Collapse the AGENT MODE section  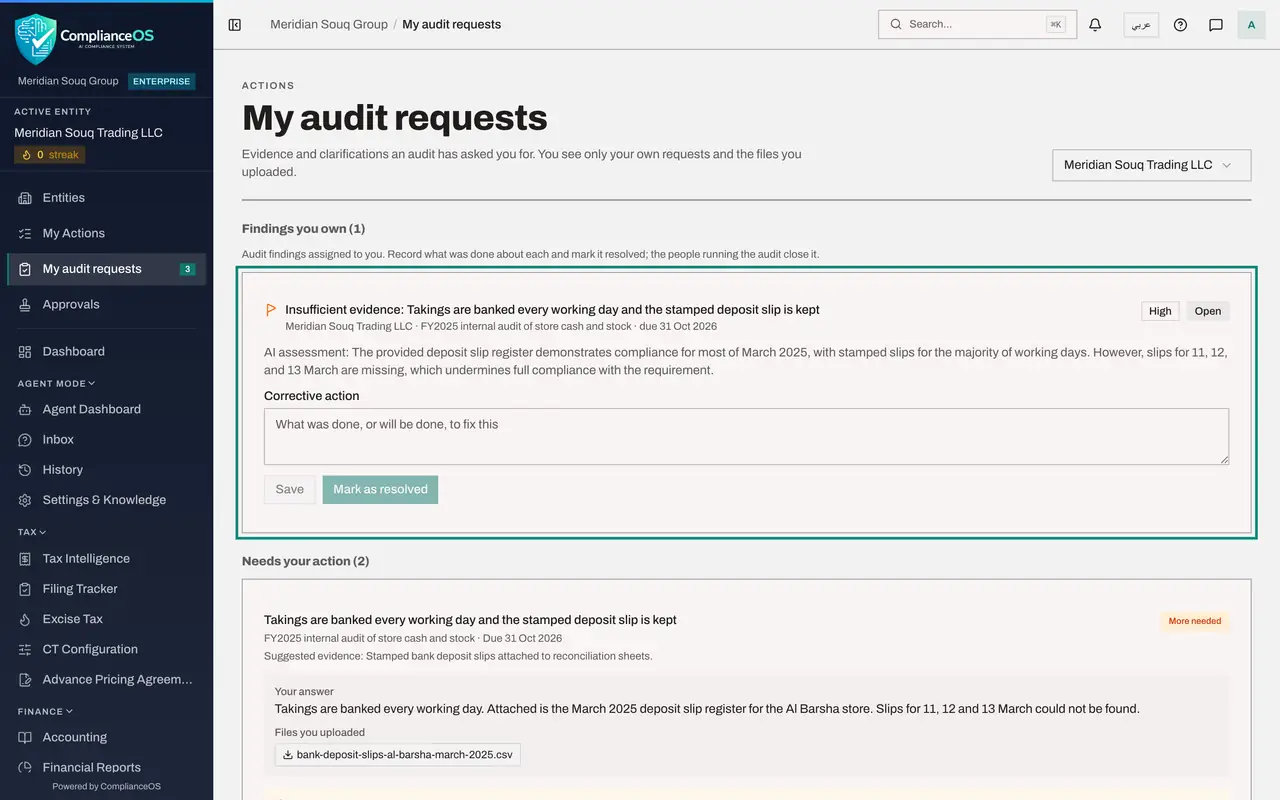click(x=57, y=383)
